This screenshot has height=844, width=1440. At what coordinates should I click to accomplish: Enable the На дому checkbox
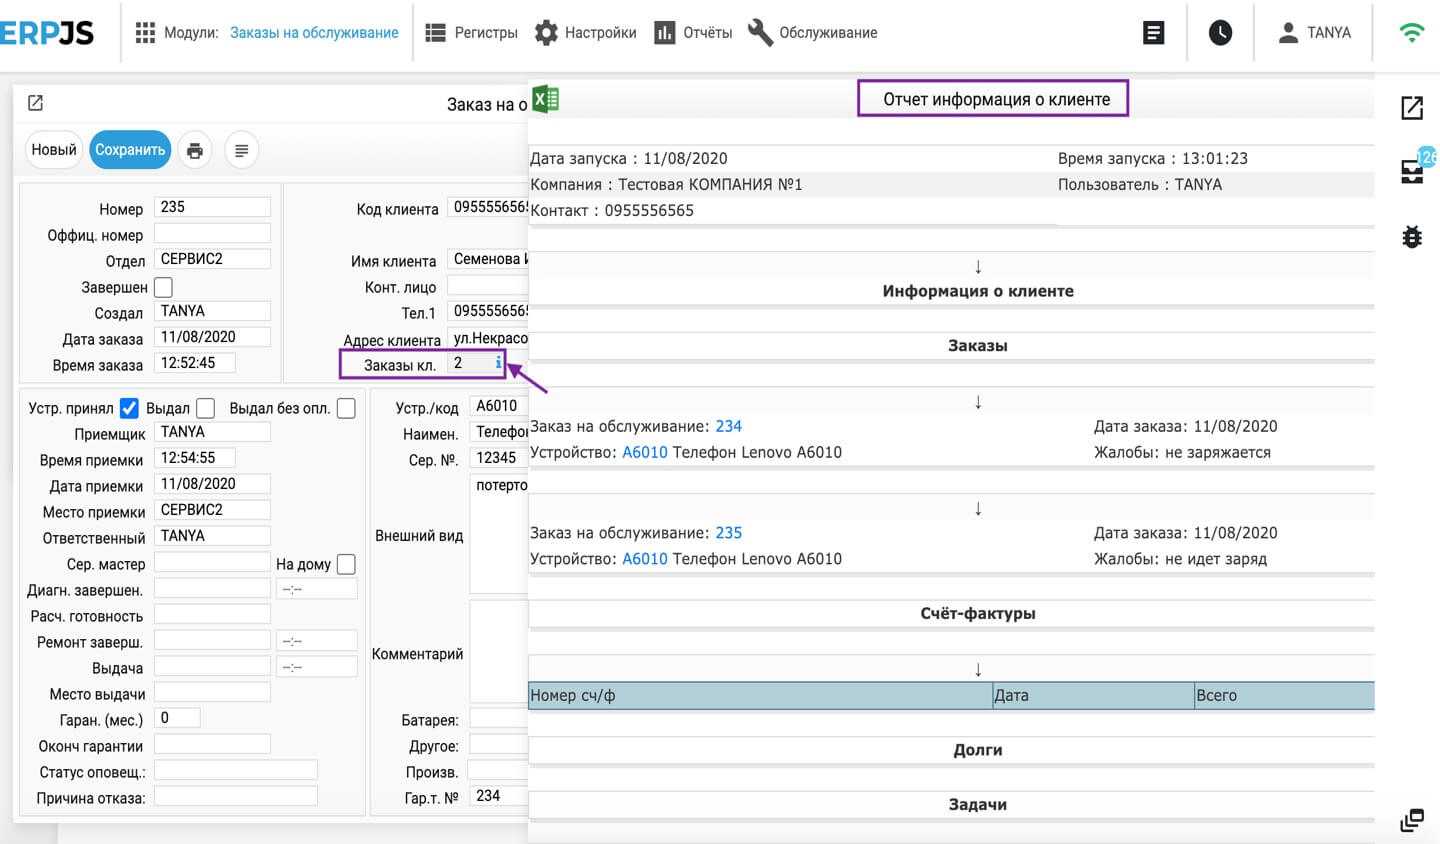point(346,564)
